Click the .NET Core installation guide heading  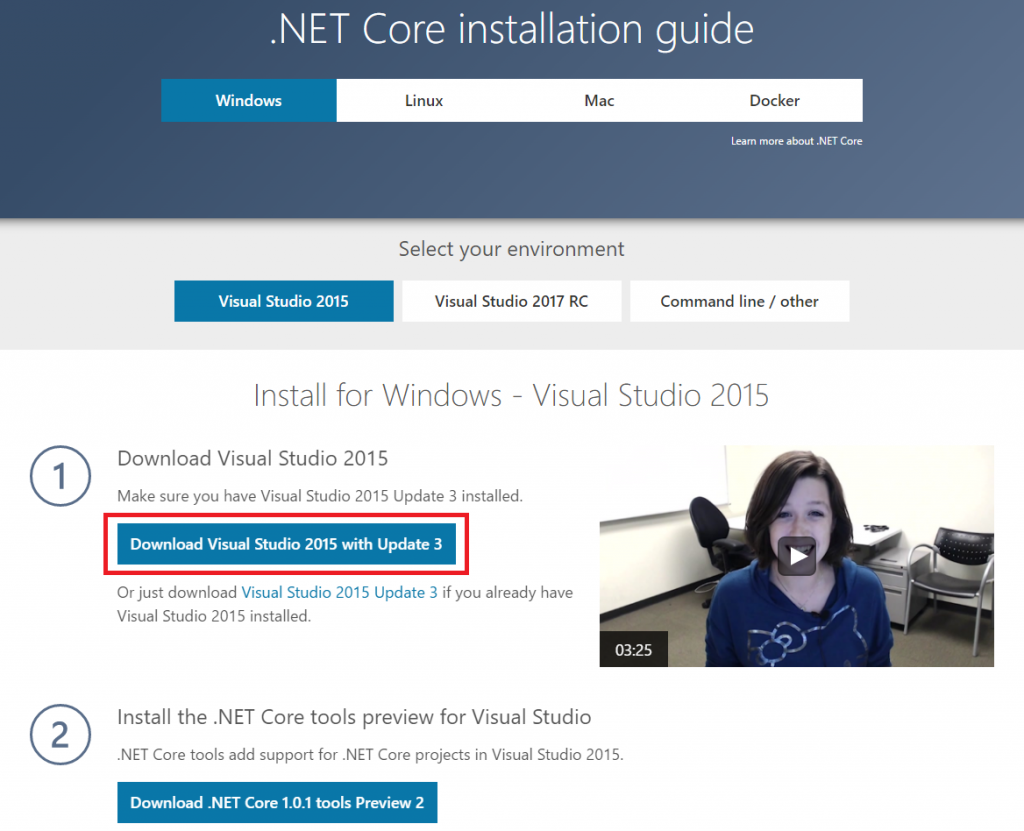click(x=511, y=29)
